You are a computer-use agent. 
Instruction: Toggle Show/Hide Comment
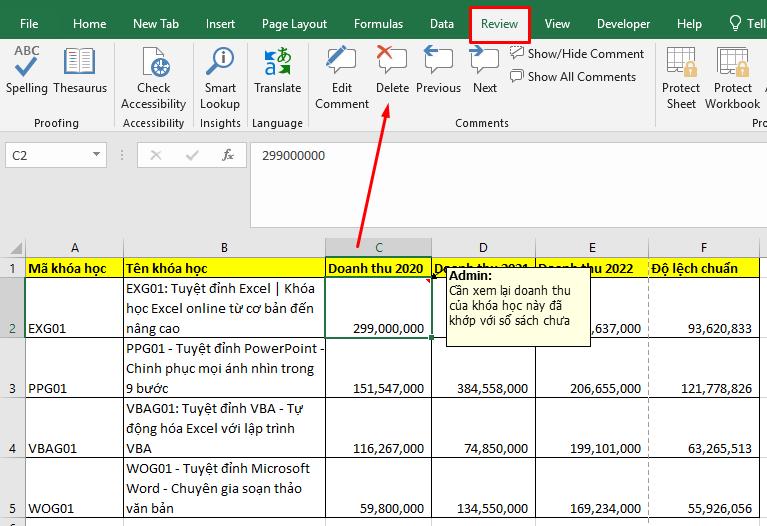tap(577, 54)
